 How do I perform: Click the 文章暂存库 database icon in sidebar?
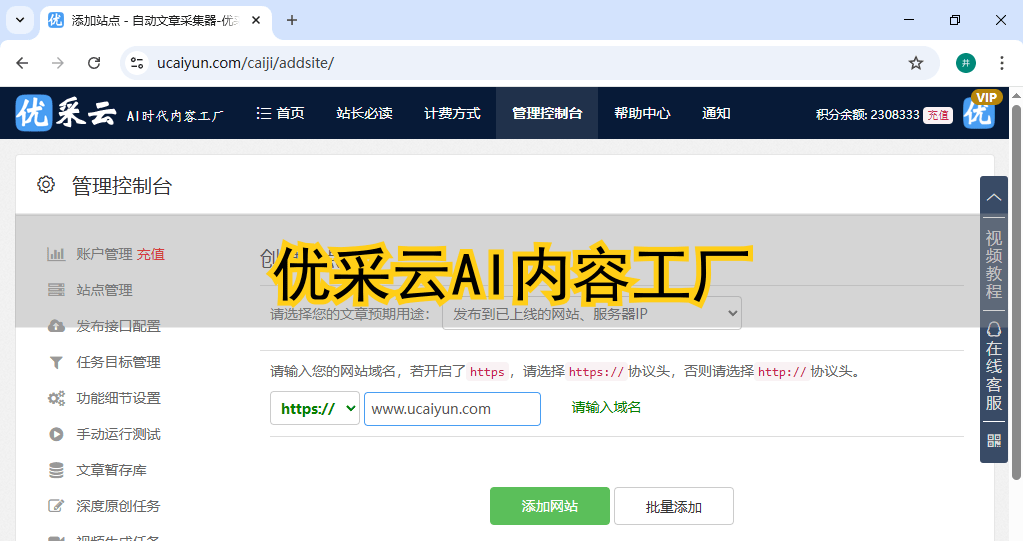pyautogui.click(x=56, y=470)
